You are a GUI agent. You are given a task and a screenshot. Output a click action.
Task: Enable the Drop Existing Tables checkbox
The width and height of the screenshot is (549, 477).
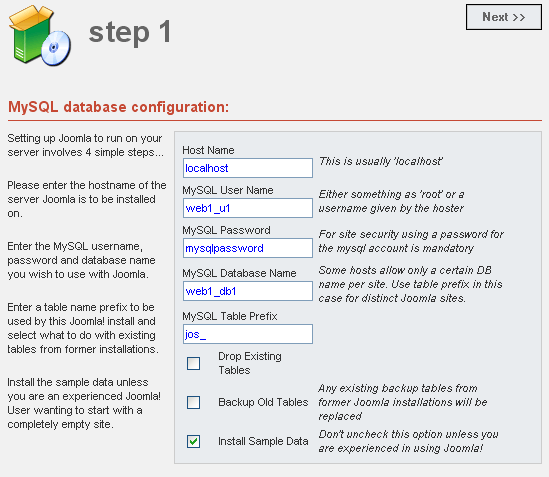193,364
